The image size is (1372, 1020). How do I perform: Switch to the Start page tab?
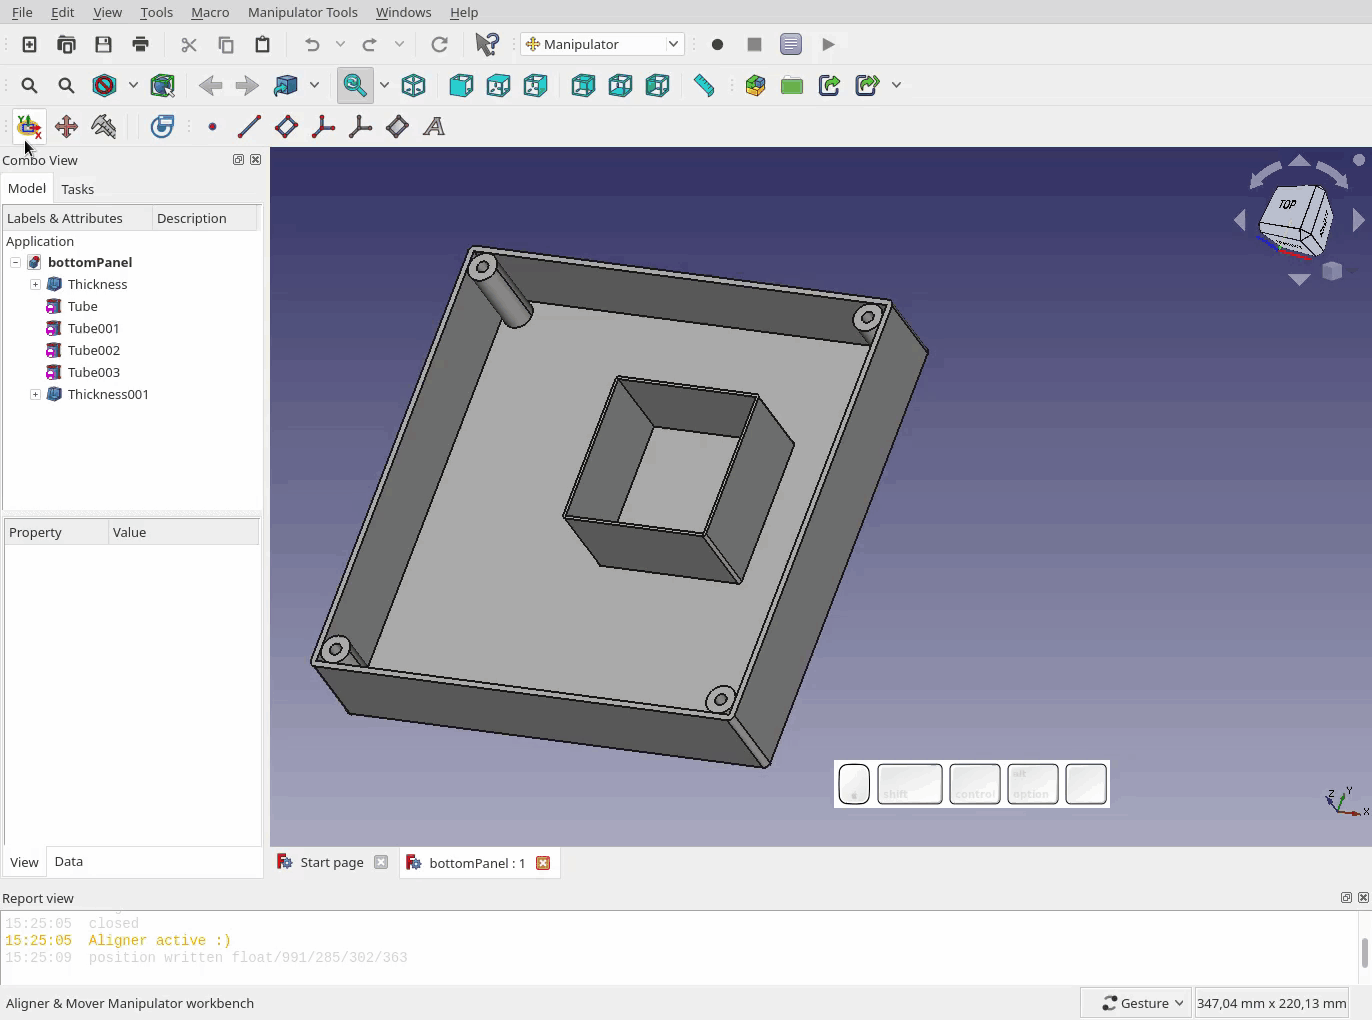point(332,862)
